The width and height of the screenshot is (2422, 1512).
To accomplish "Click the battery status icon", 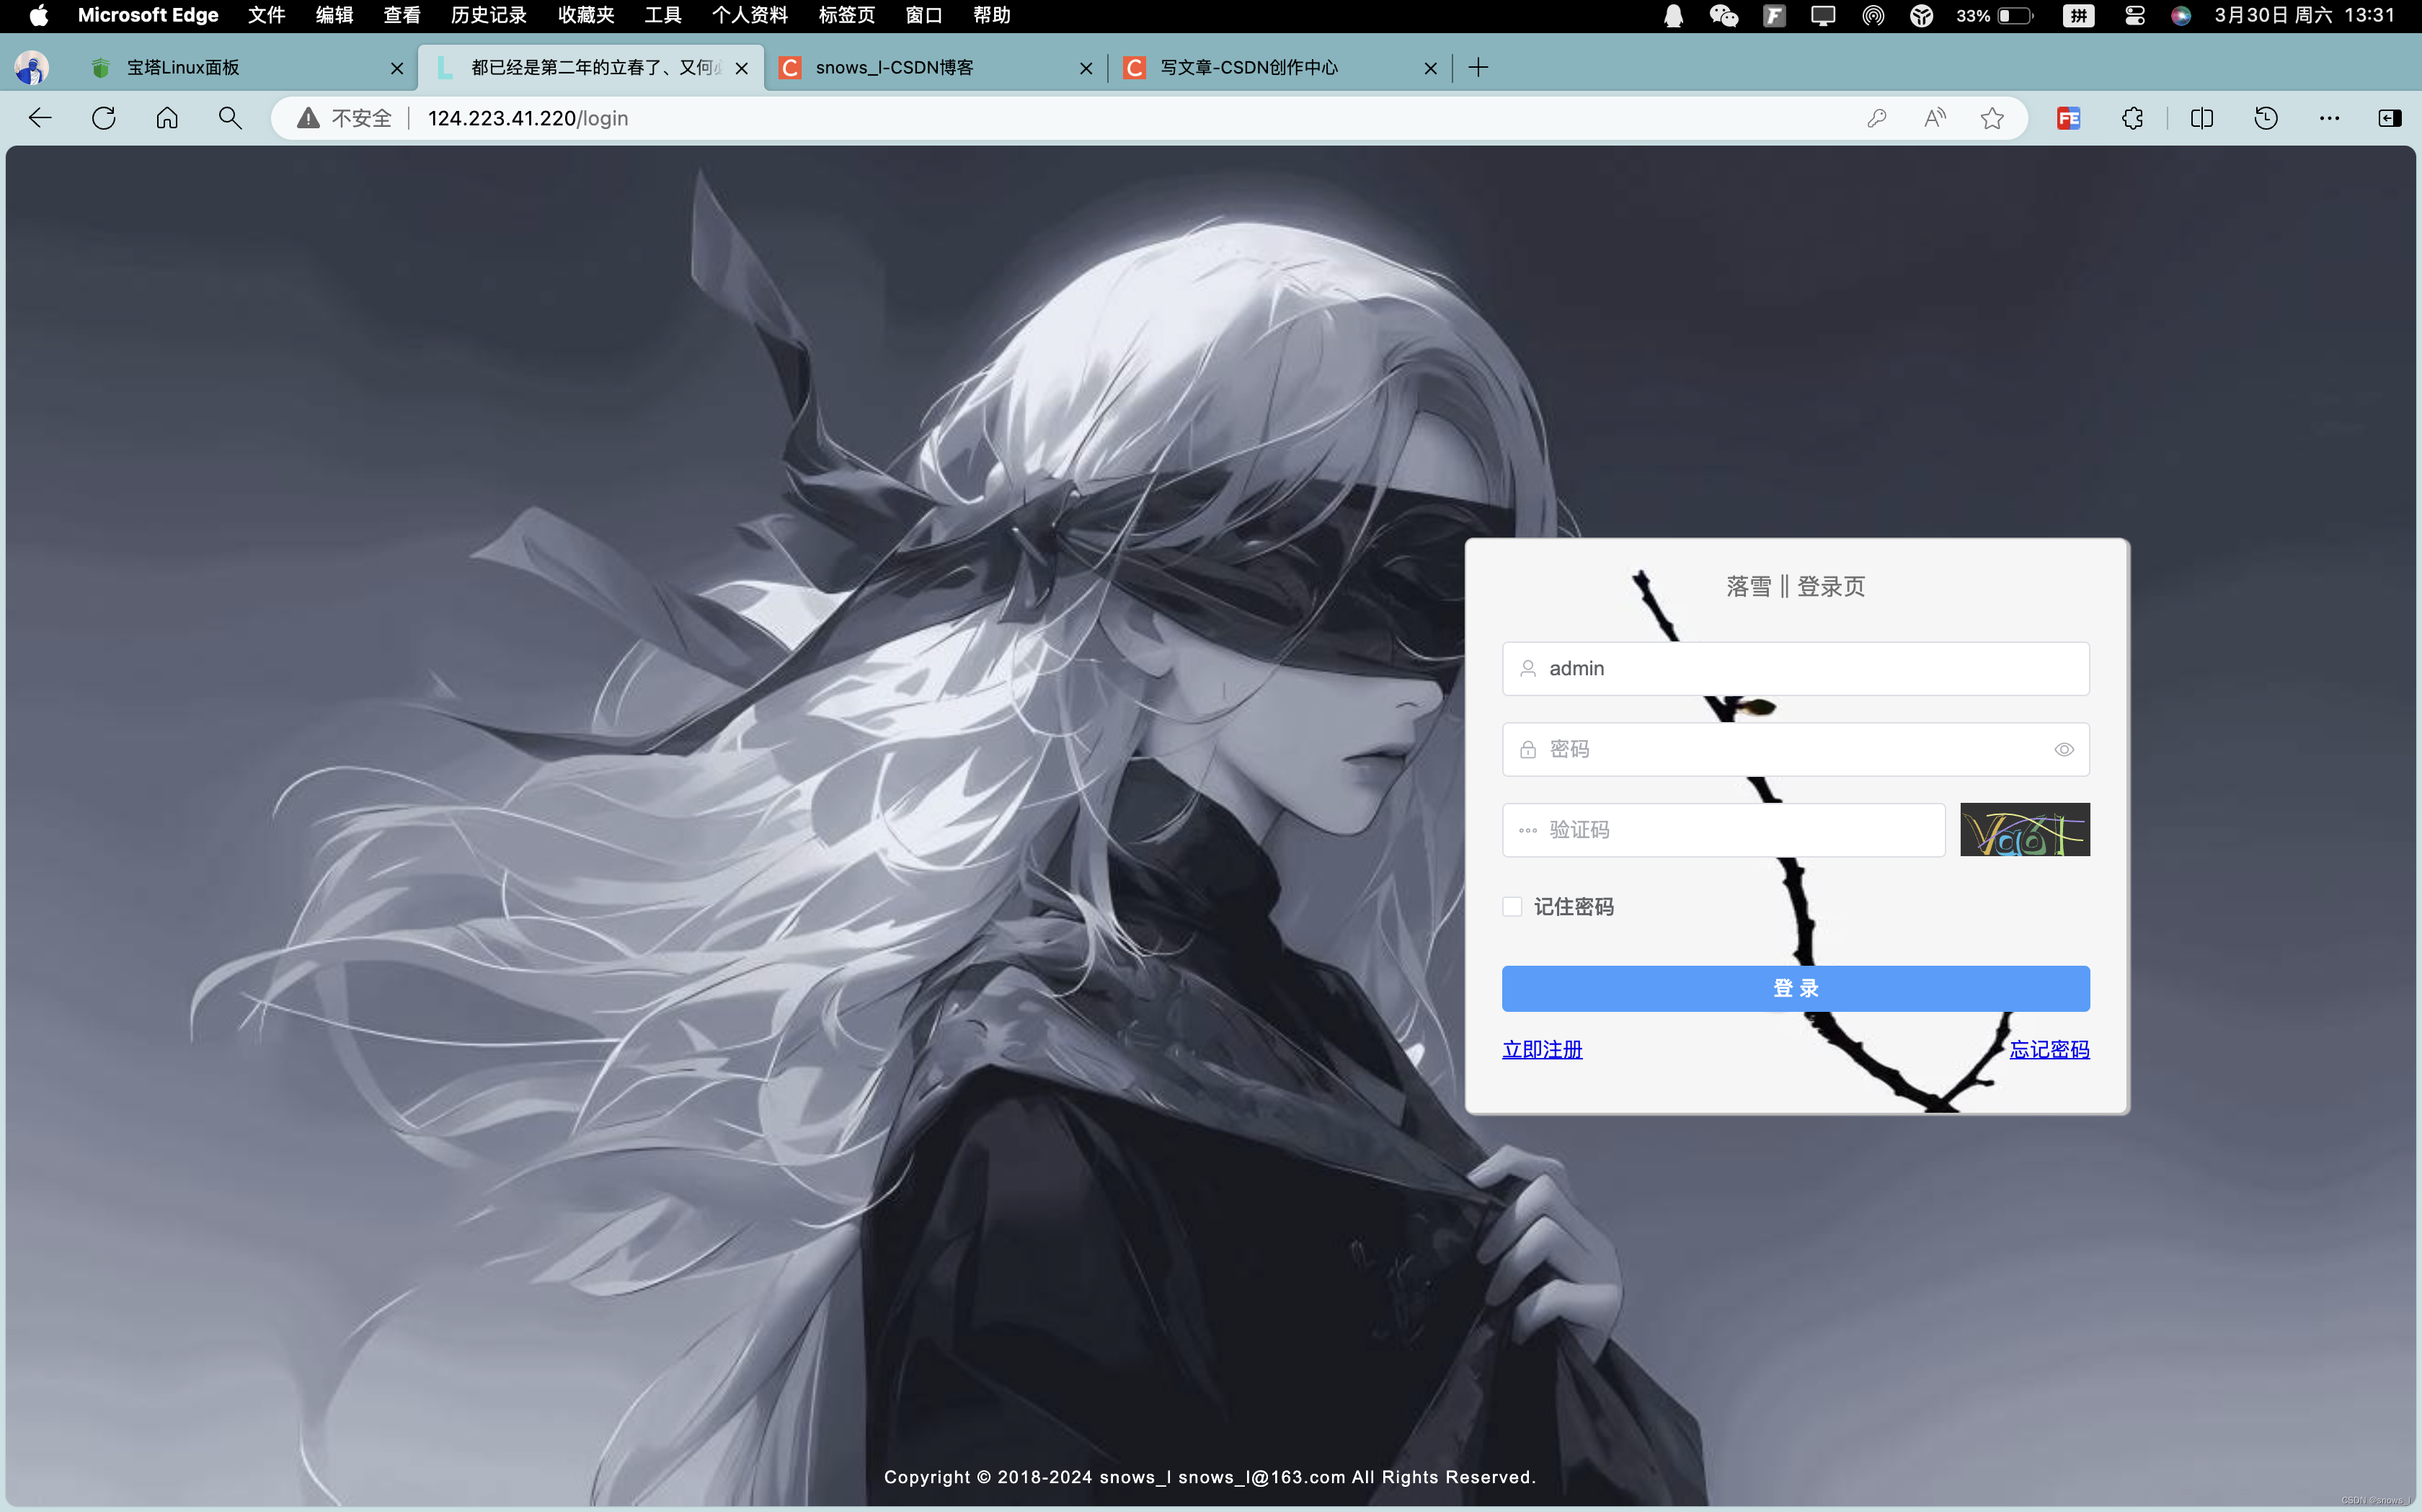I will coord(2015,15).
